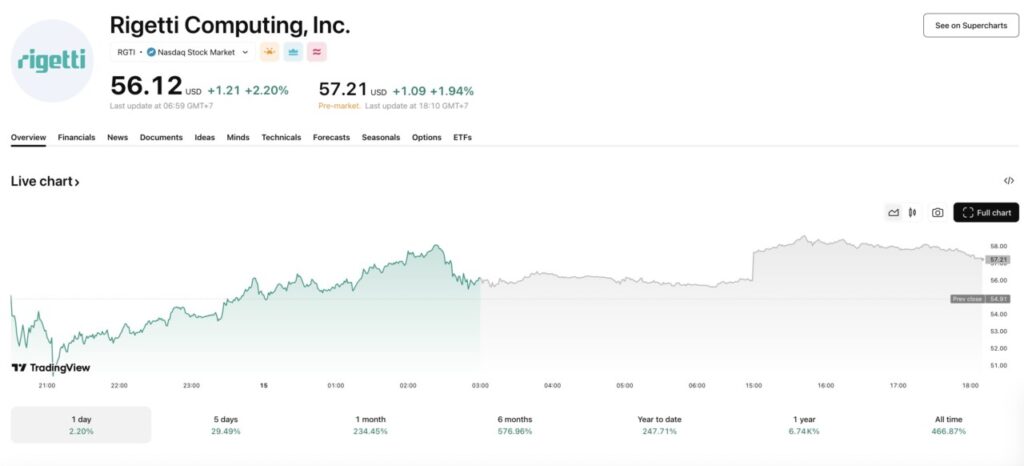This screenshot has height=466, width=1024.
Task: Switch to candlestick chart style
Action: click(x=912, y=213)
